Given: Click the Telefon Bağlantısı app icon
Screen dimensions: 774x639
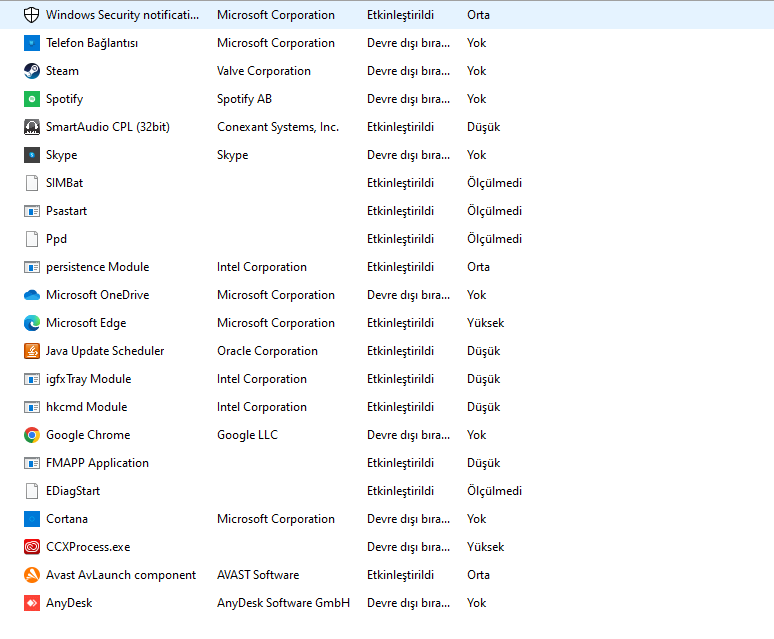Looking at the screenshot, I should [32, 43].
